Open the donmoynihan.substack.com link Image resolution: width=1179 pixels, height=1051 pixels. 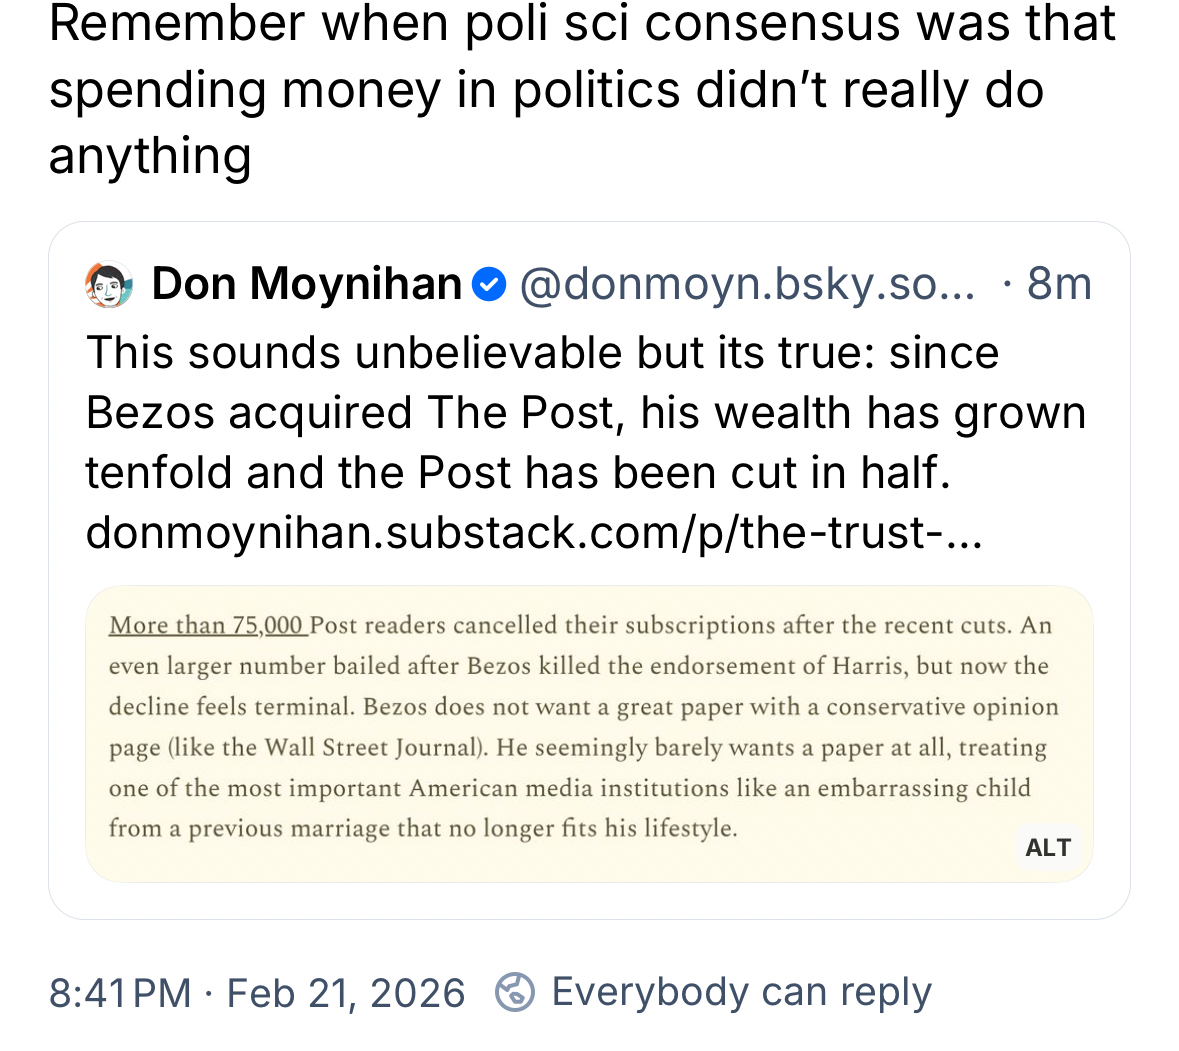(x=534, y=532)
